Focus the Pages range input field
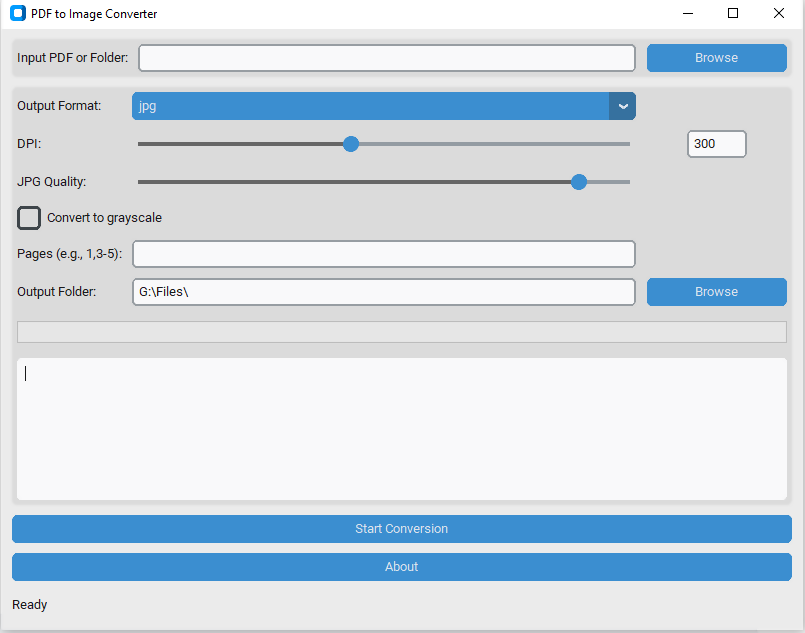The height and width of the screenshot is (633, 805). click(x=384, y=254)
